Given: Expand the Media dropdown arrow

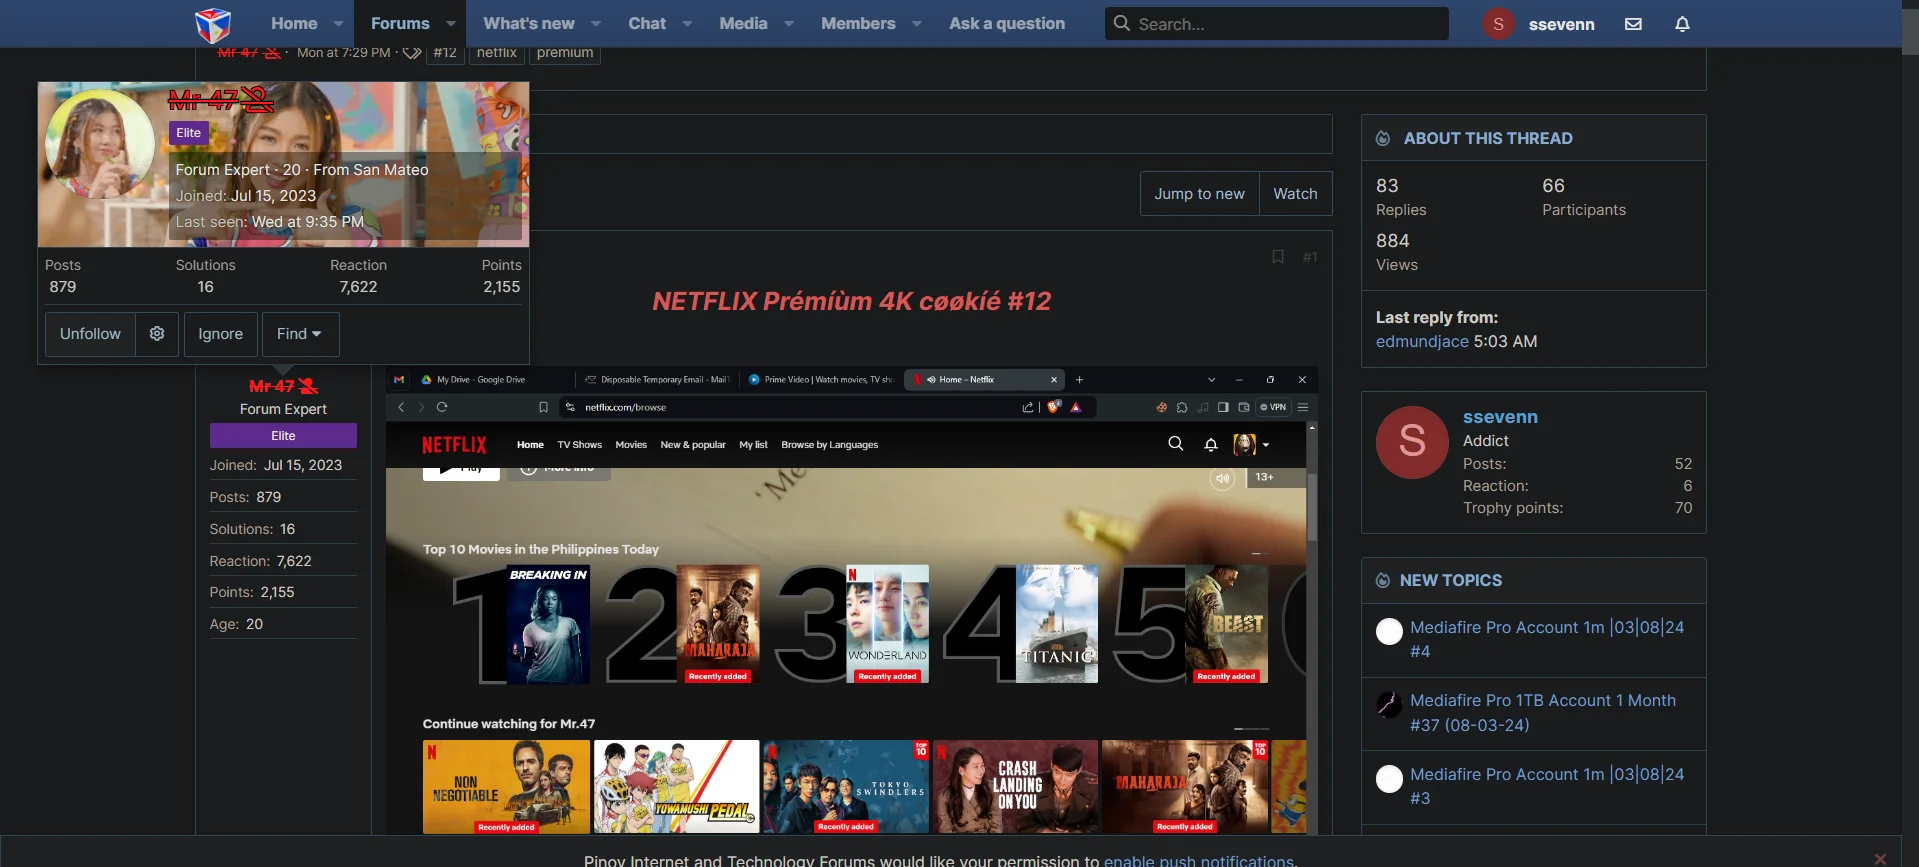Looking at the screenshot, I should click(789, 24).
